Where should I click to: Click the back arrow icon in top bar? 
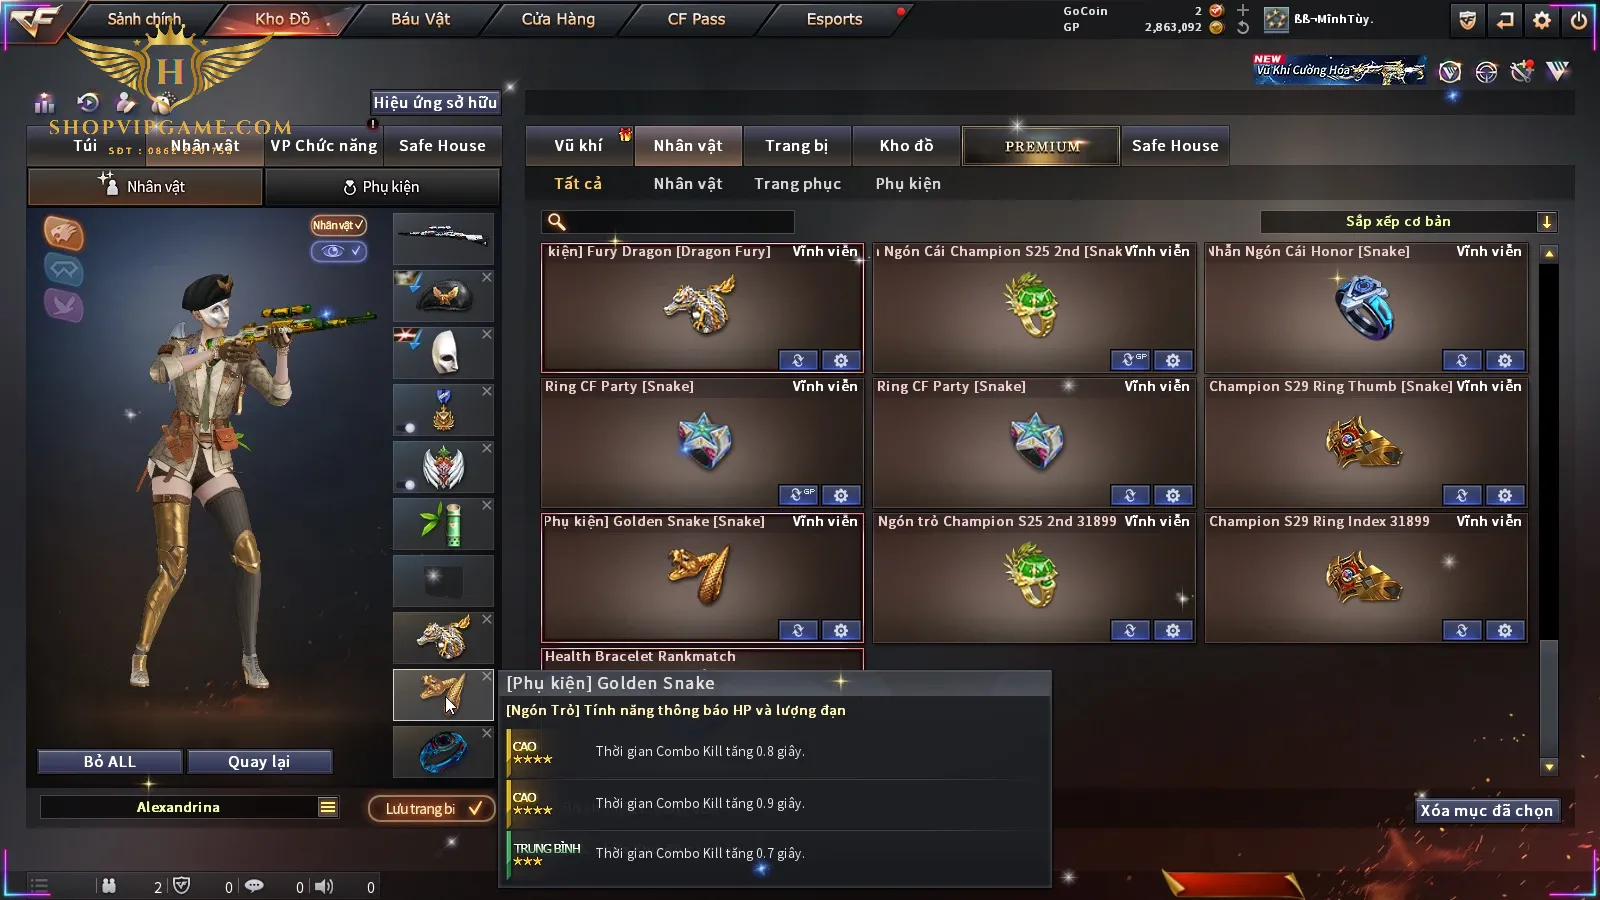1505,20
